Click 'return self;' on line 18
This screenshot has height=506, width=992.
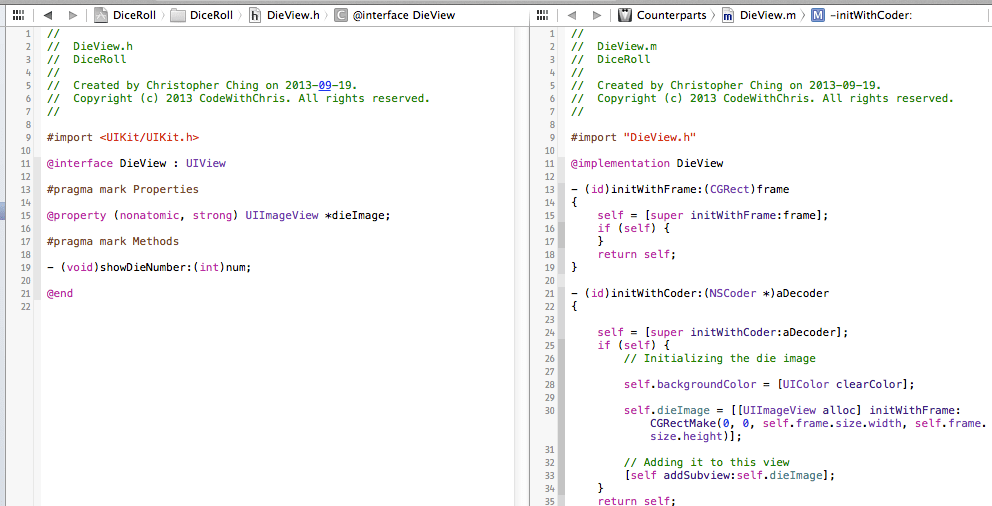pos(636,254)
